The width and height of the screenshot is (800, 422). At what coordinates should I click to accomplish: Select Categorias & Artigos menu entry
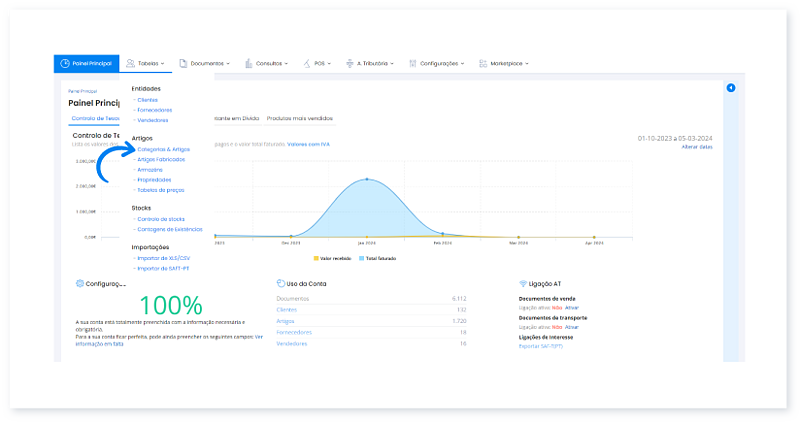click(x=163, y=149)
